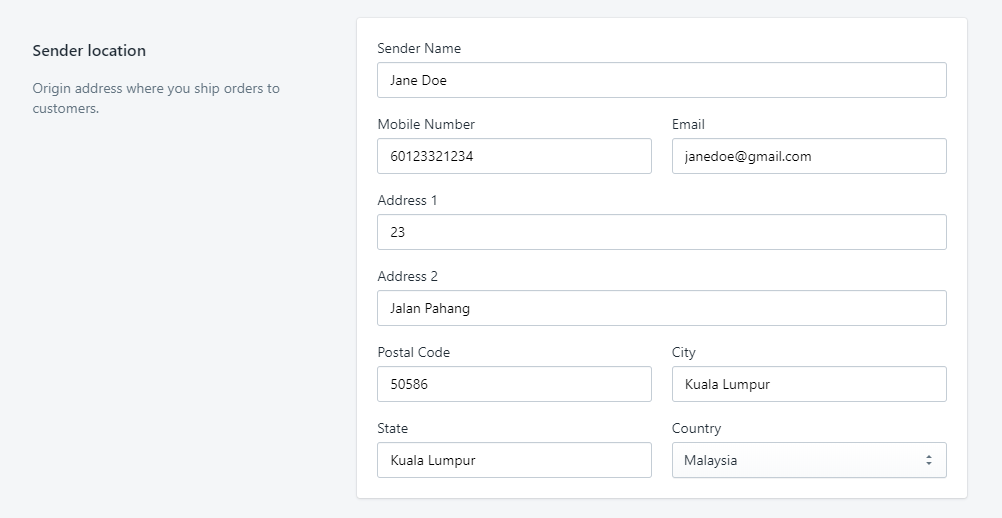1002x518 pixels.
Task: Click the City label
Action: point(684,353)
